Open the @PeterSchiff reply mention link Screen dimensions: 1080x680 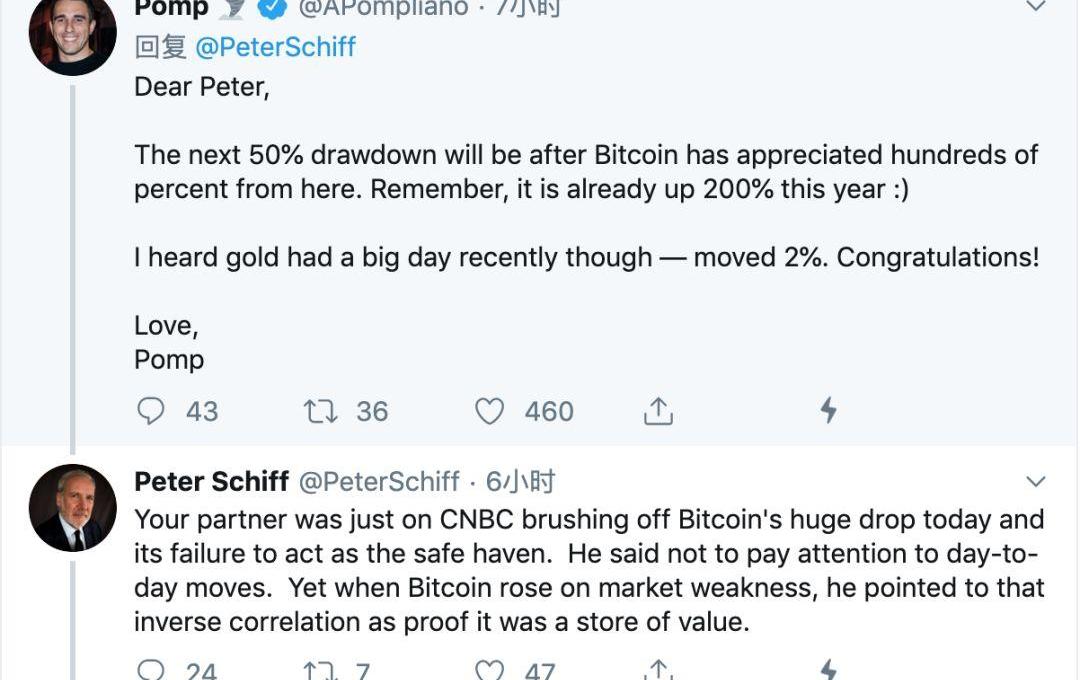(x=276, y=47)
